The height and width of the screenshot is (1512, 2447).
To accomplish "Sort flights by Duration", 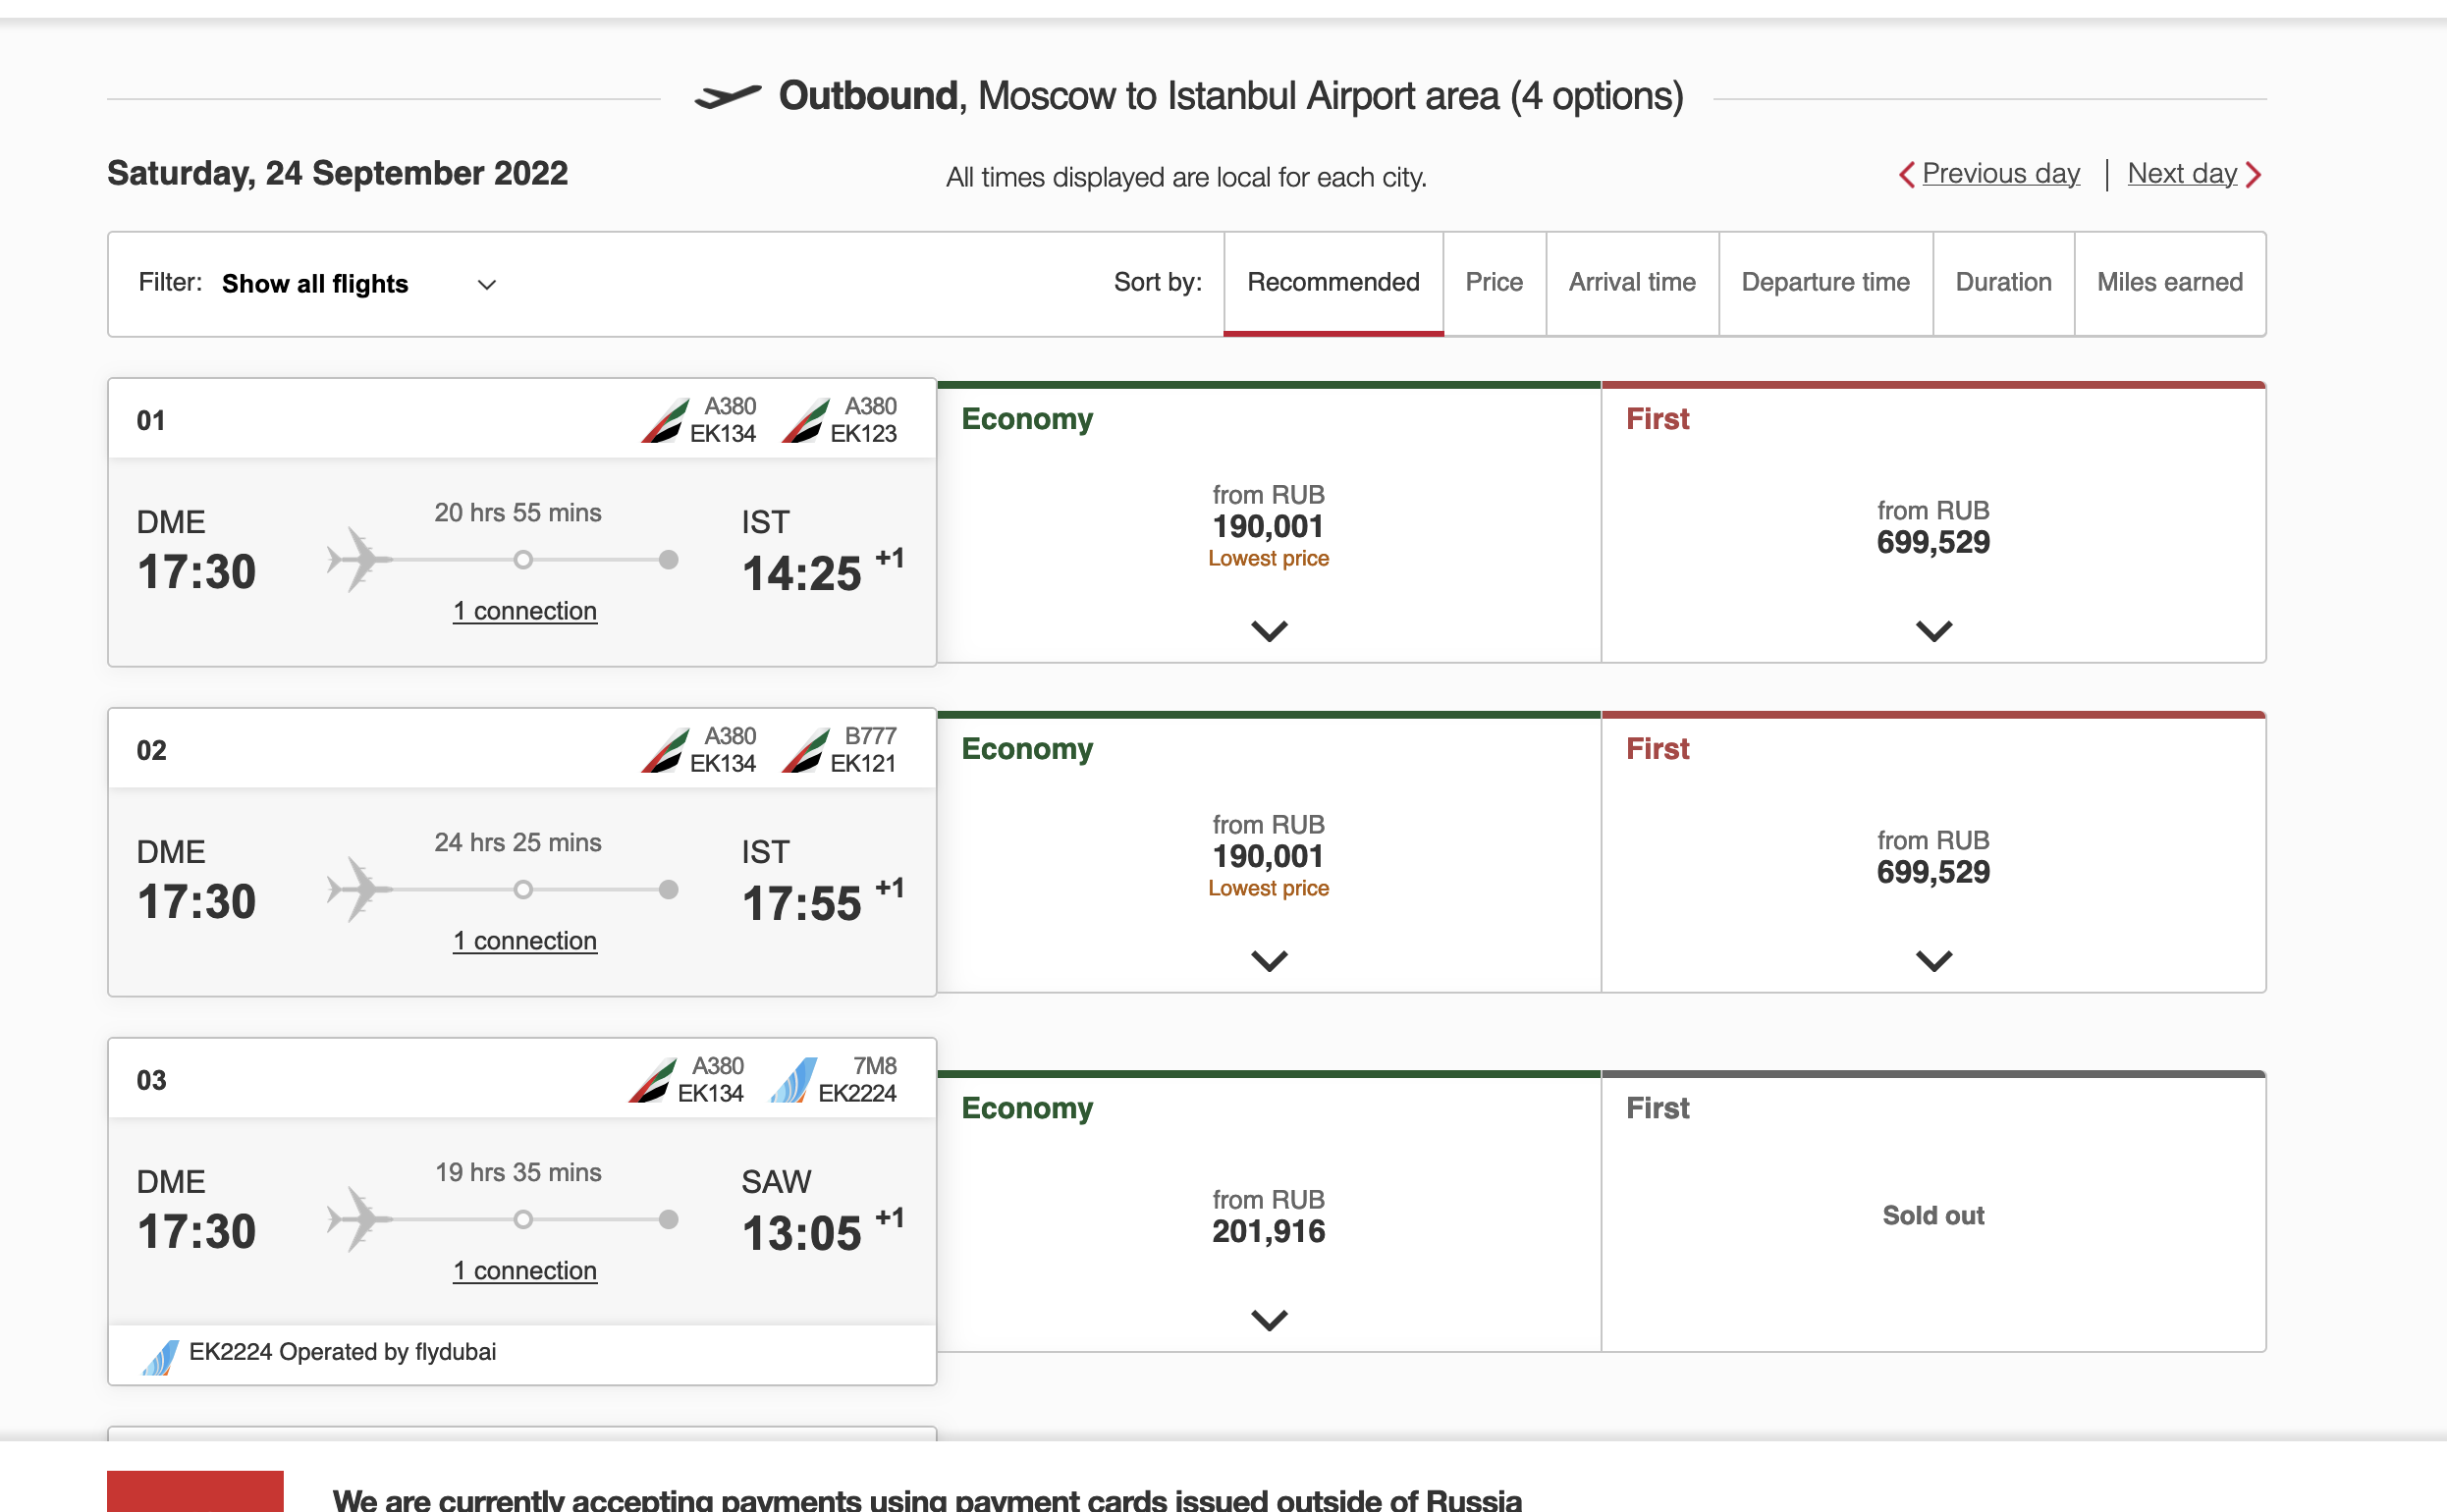I will (2003, 283).
